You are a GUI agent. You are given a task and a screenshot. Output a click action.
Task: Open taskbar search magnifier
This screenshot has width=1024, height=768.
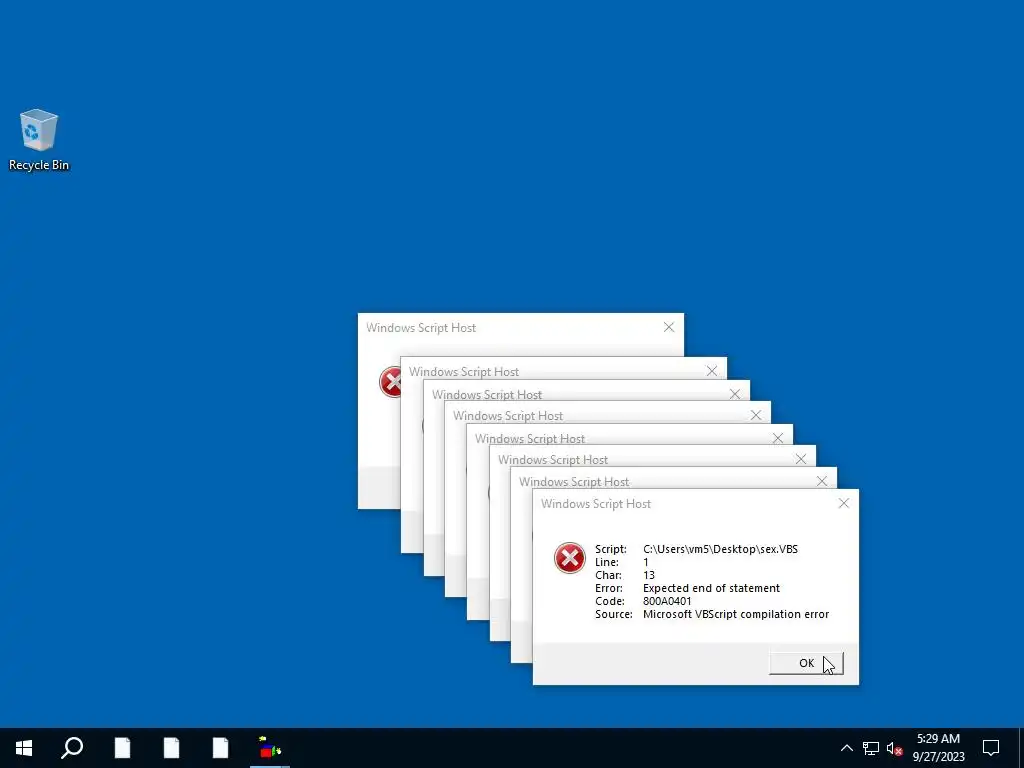(x=72, y=748)
